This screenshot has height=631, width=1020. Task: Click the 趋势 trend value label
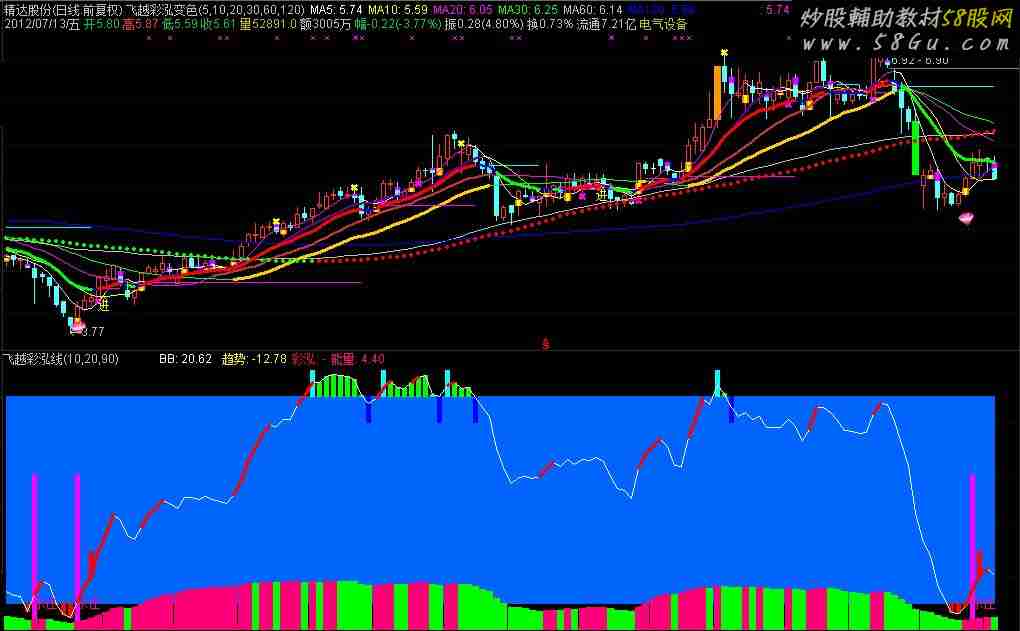254,358
